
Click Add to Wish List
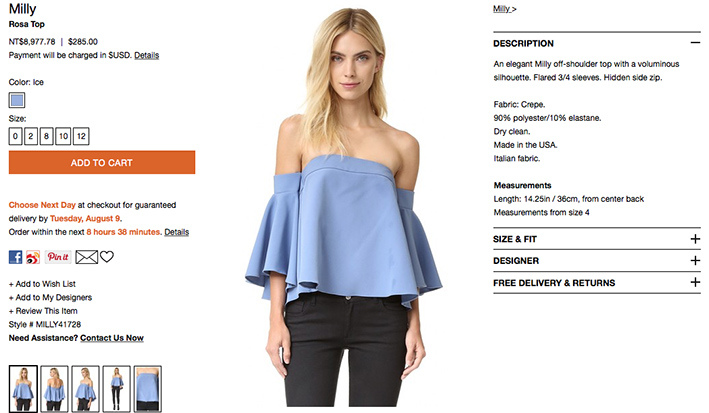(x=43, y=284)
